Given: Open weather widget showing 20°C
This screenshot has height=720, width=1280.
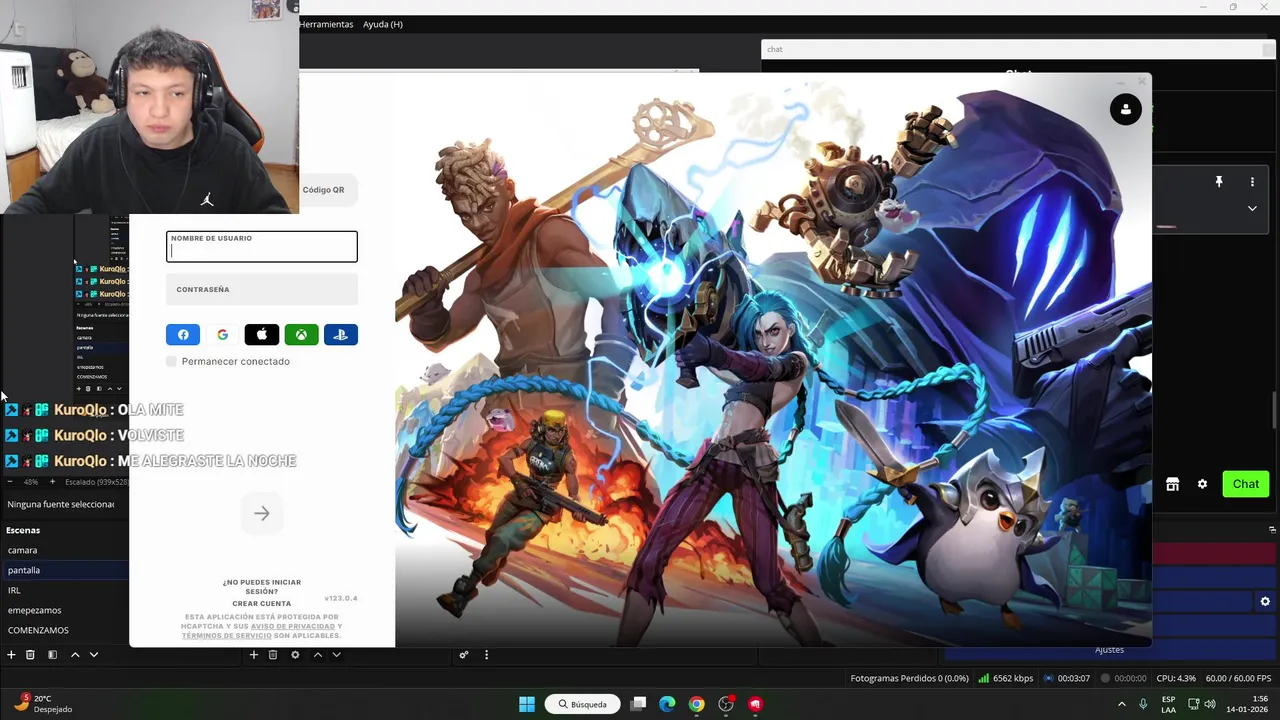Looking at the screenshot, I should pyautogui.click(x=43, y=704).
